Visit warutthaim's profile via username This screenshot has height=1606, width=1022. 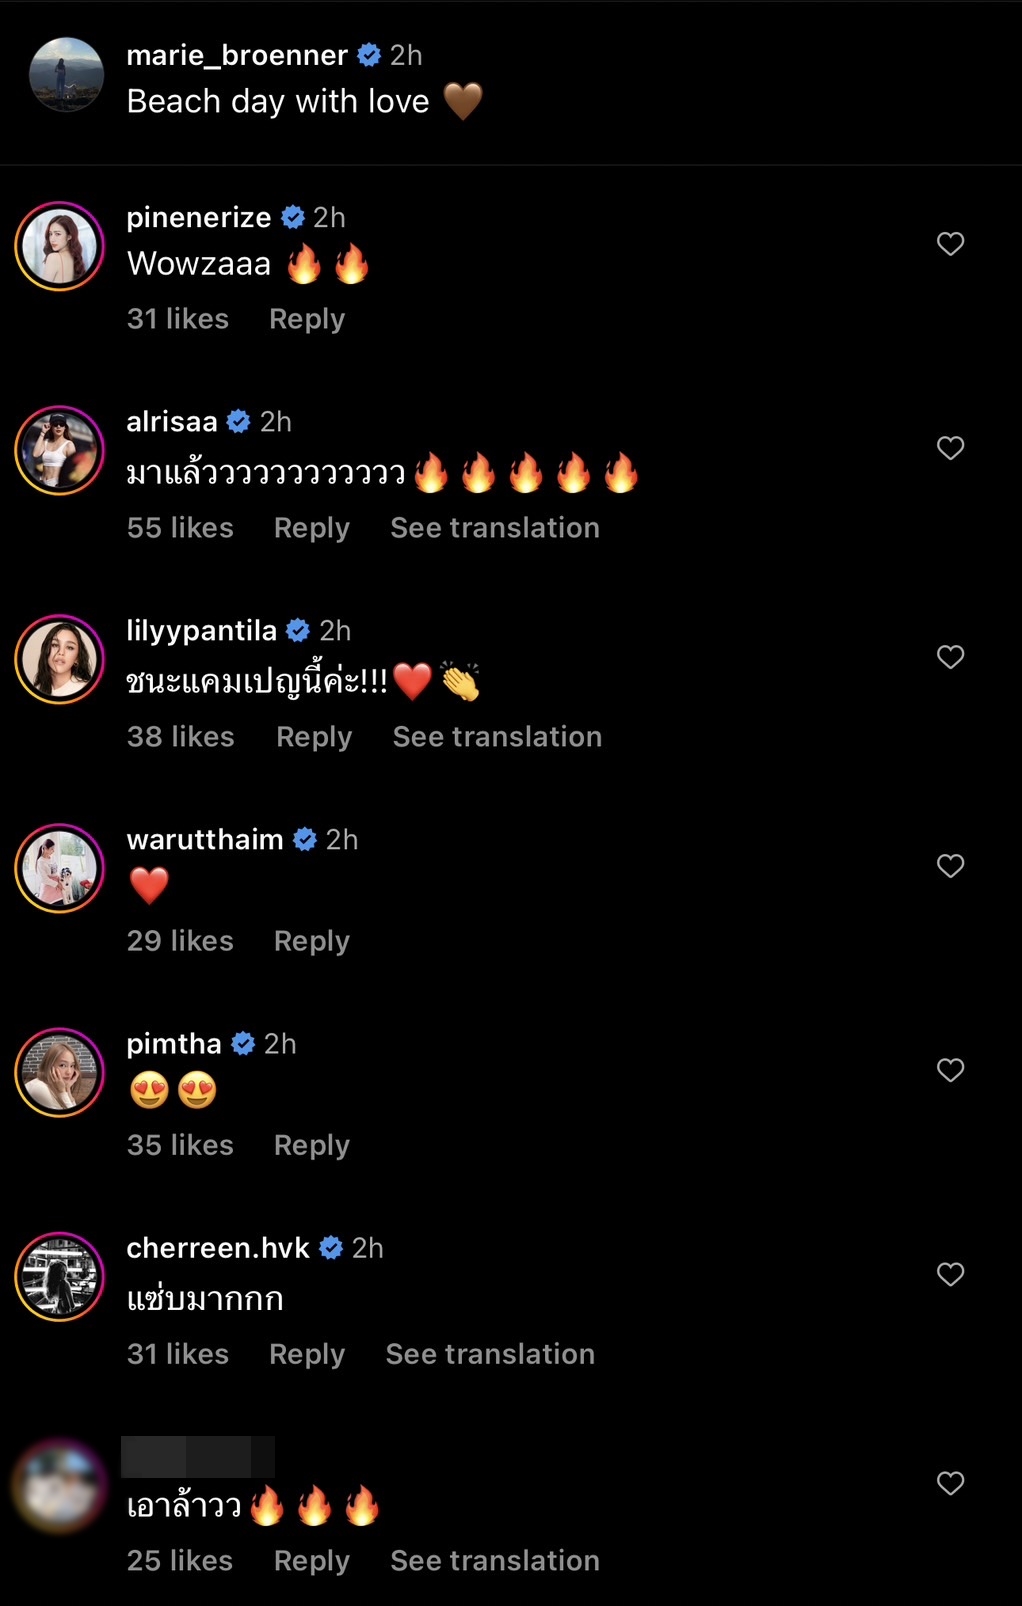[x=205, y=839]
